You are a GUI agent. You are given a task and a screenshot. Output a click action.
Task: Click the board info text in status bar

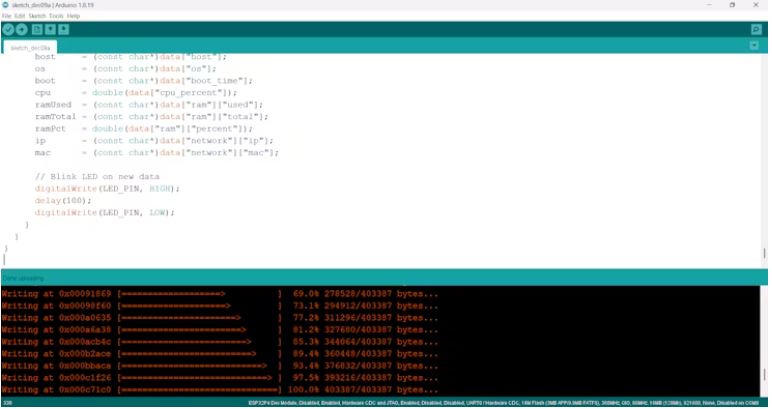504,403
